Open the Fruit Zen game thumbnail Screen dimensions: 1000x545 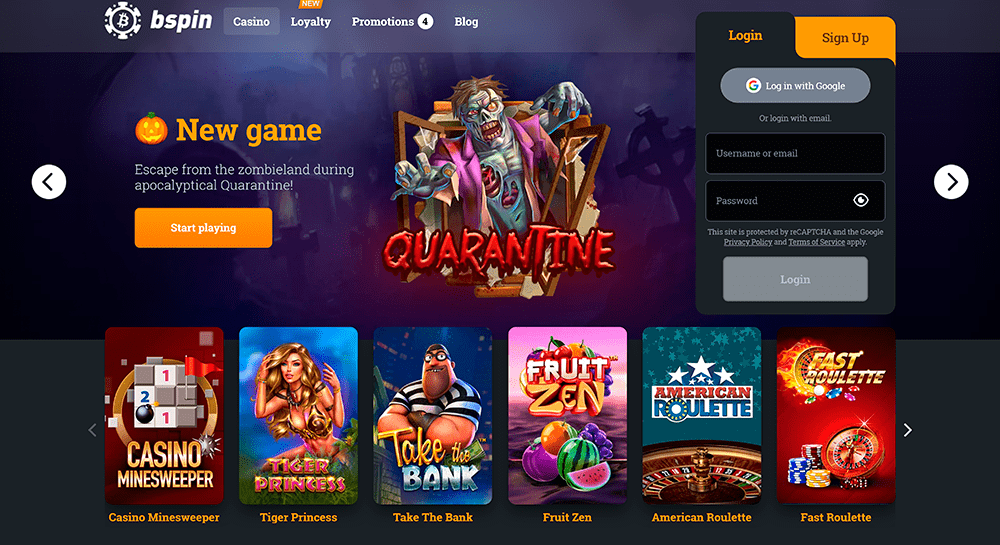[568, 416]
